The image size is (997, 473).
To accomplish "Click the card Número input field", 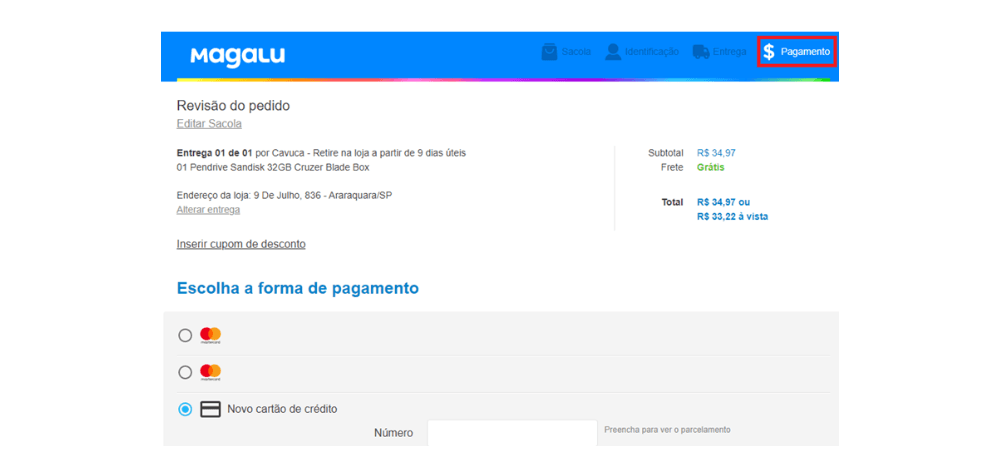I will click(x=511, y=433).
